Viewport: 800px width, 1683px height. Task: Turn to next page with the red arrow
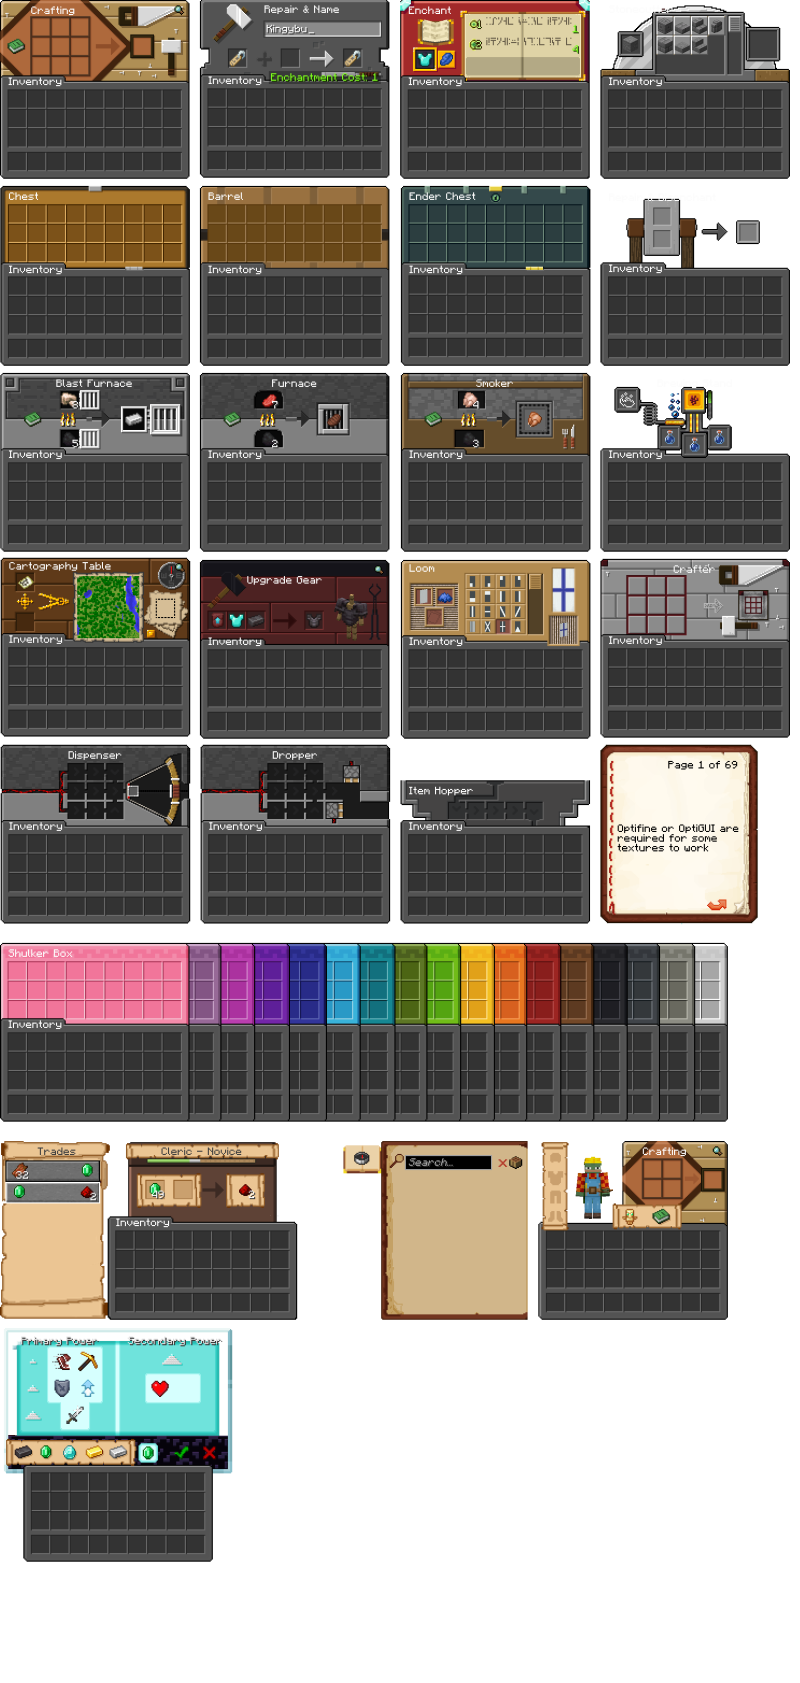(x=716, y=904)
